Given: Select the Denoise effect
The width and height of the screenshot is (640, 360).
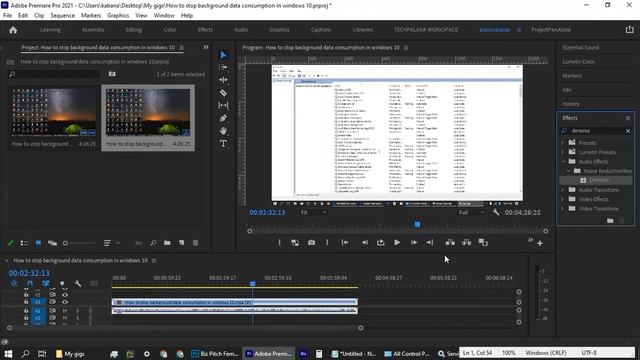Looking at the screenshot, I should tap(598, 180).
